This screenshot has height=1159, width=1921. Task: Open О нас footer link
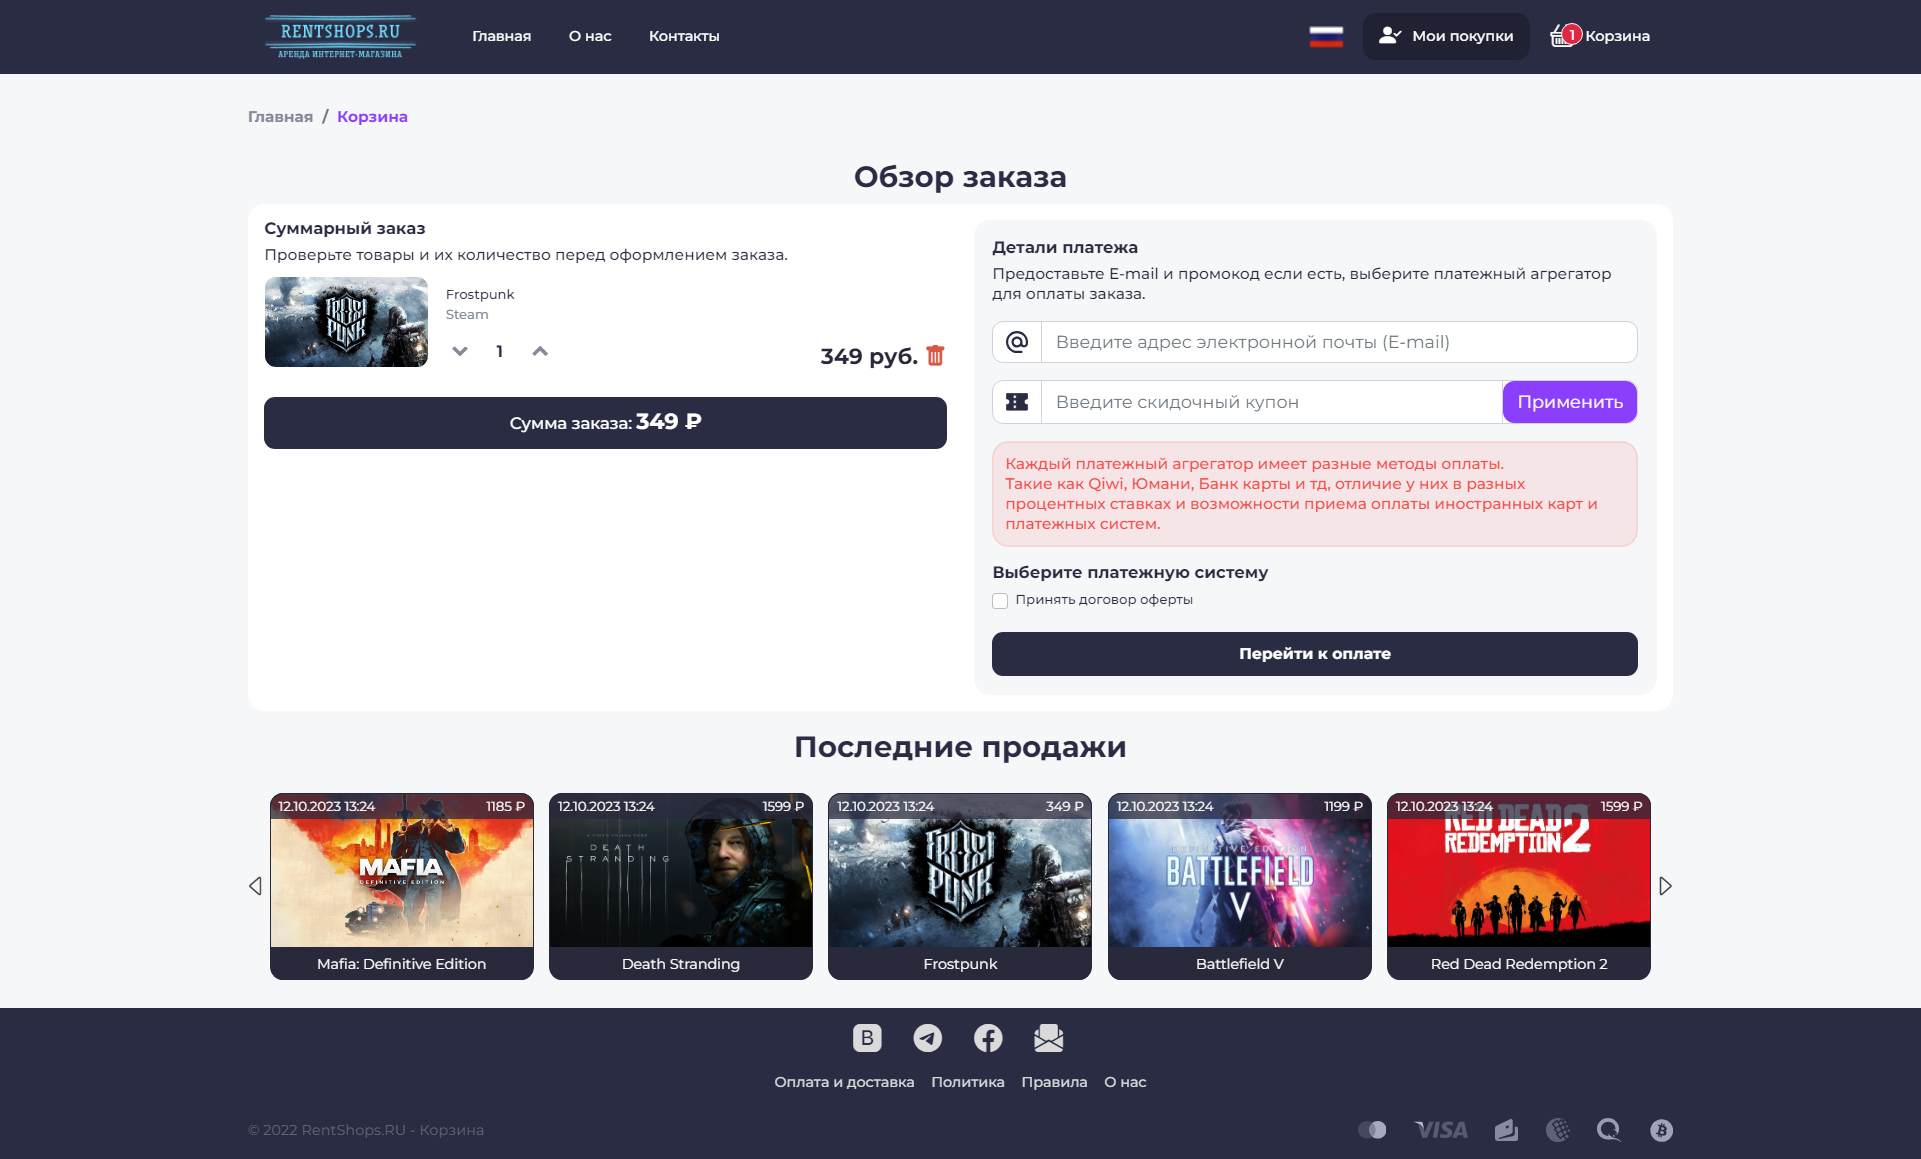[x=1125, y=1082]
